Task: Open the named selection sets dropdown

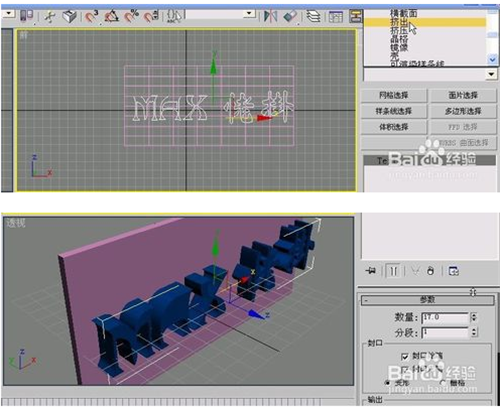Action: [250, 14]
